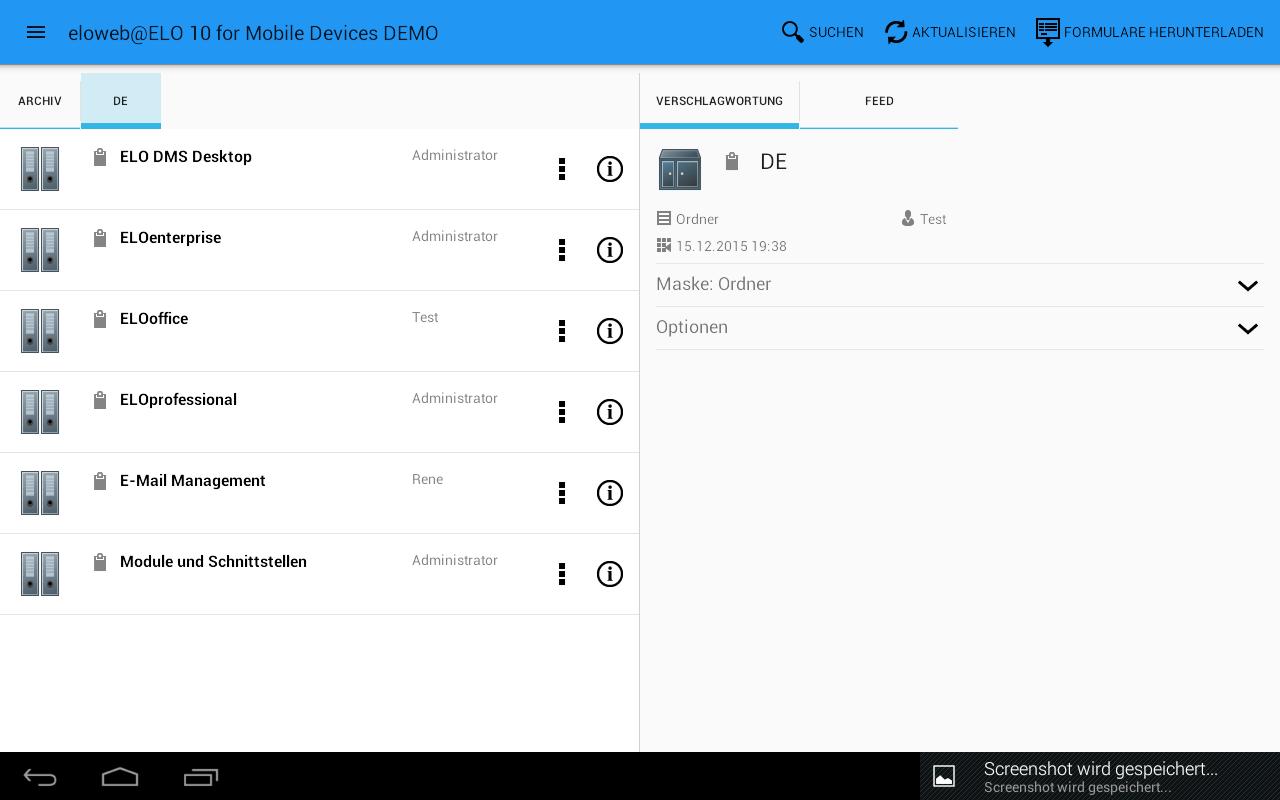This screenshot has width=1280, height=800.
Task: Click the eloweb@ELO 10 app title
Action: [253, 33]
